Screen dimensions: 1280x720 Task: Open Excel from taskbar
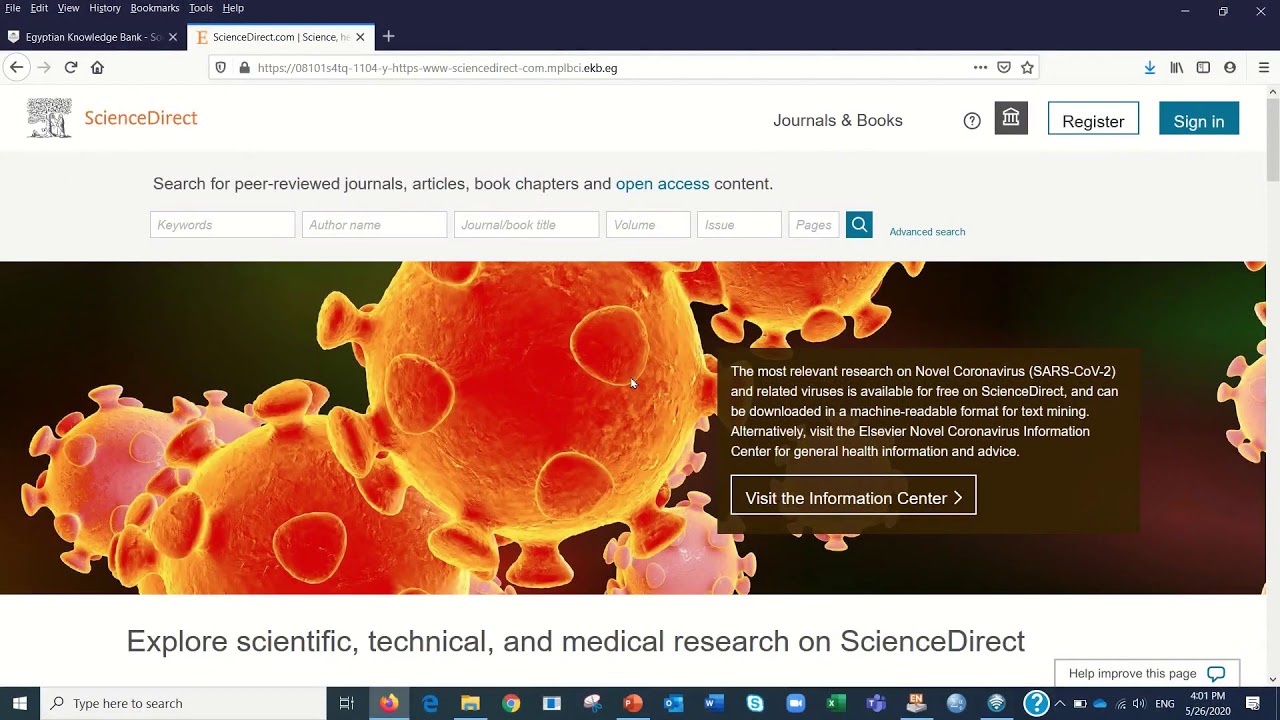pos(836,703)
